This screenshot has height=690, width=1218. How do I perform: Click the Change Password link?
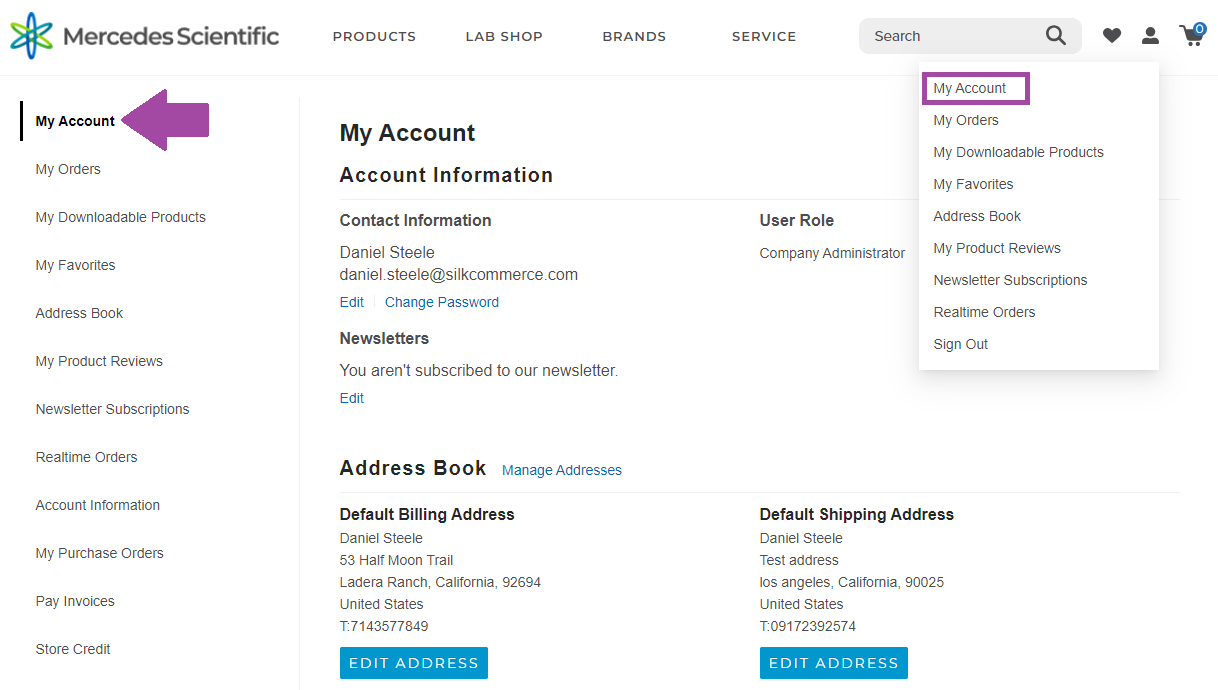(x=441, y=302)
